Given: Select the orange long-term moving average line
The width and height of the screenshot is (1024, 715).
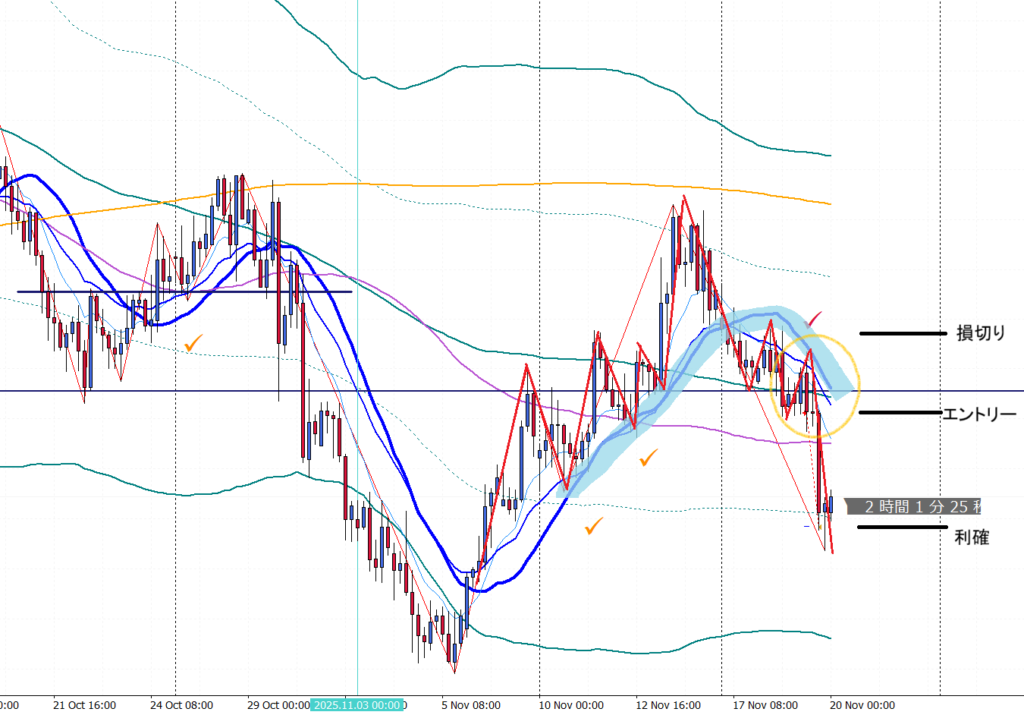Looking at the screenshot, I should coord(500,185).
